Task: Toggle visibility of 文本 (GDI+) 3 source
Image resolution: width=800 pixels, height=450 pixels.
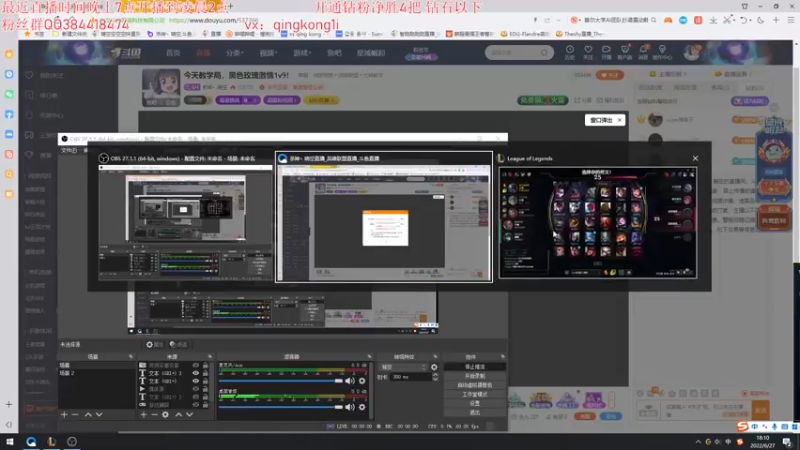Action: (x=195, y=373)
